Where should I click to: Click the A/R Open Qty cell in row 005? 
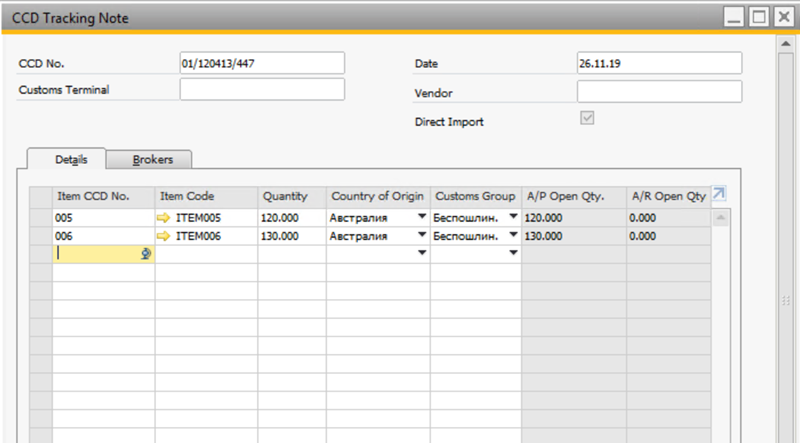[668, 218]
